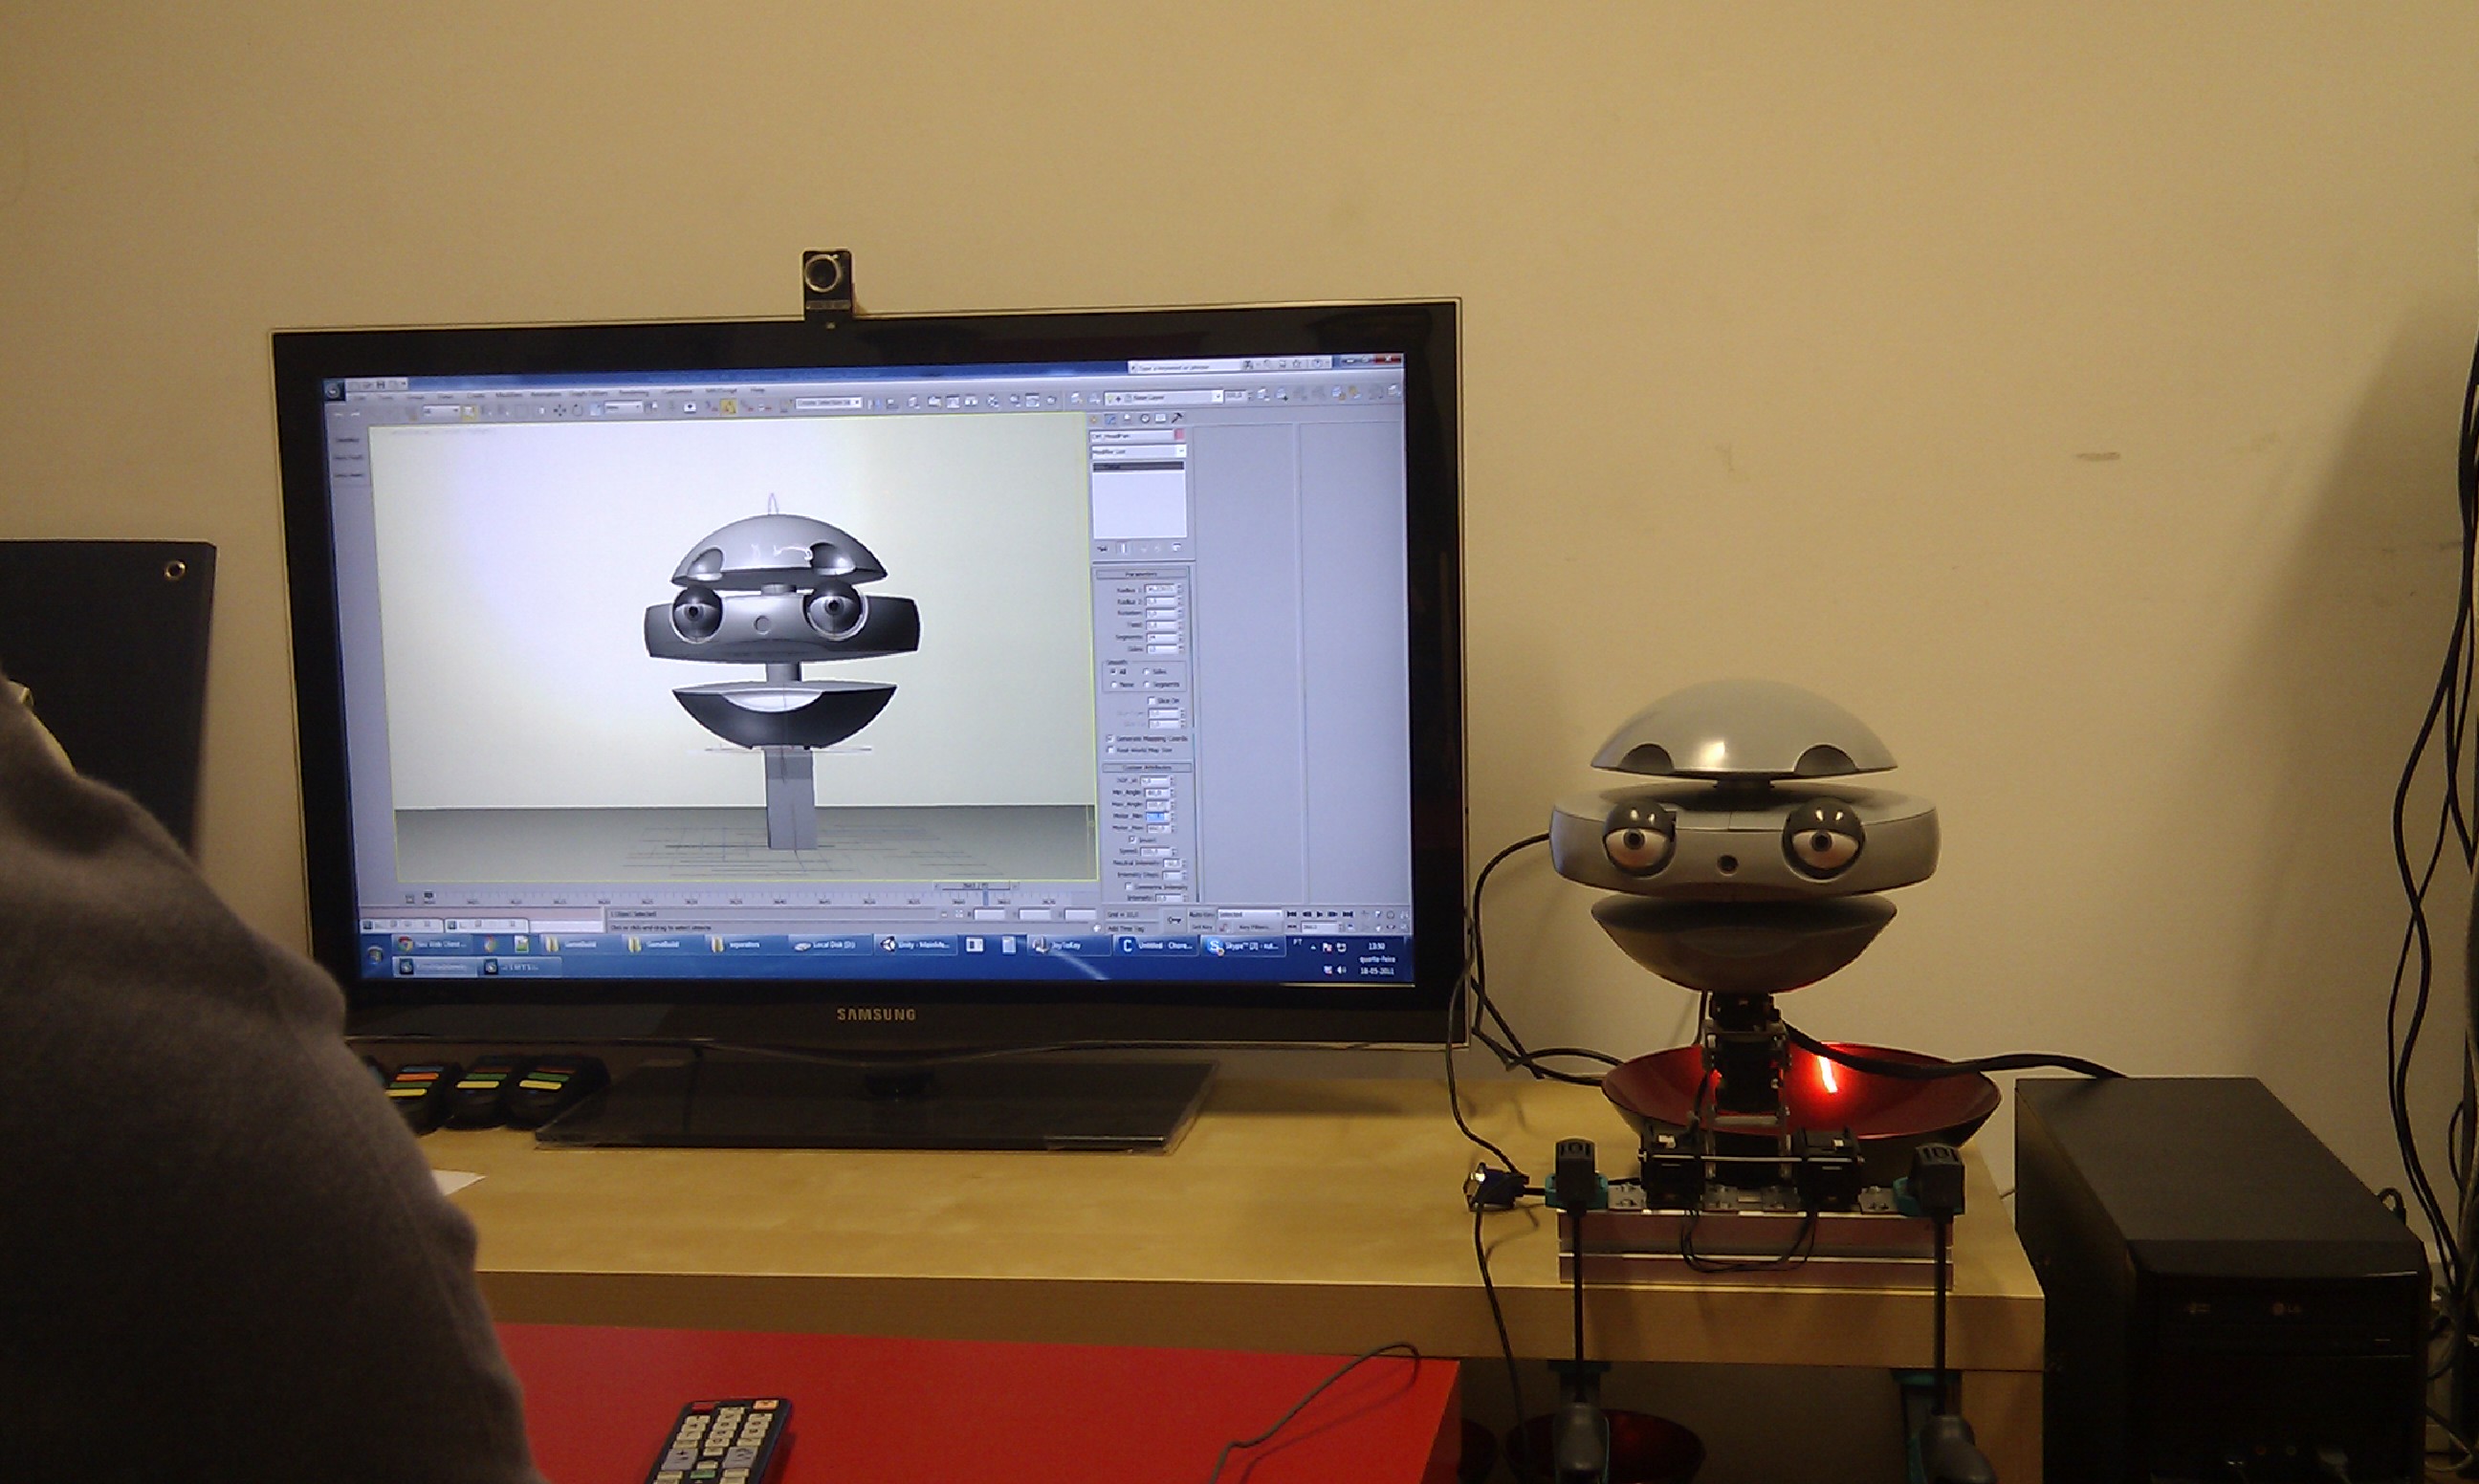Select Smooth All radio button
Viewport: 2479px width, 1484px height.
click(1114, 672)
